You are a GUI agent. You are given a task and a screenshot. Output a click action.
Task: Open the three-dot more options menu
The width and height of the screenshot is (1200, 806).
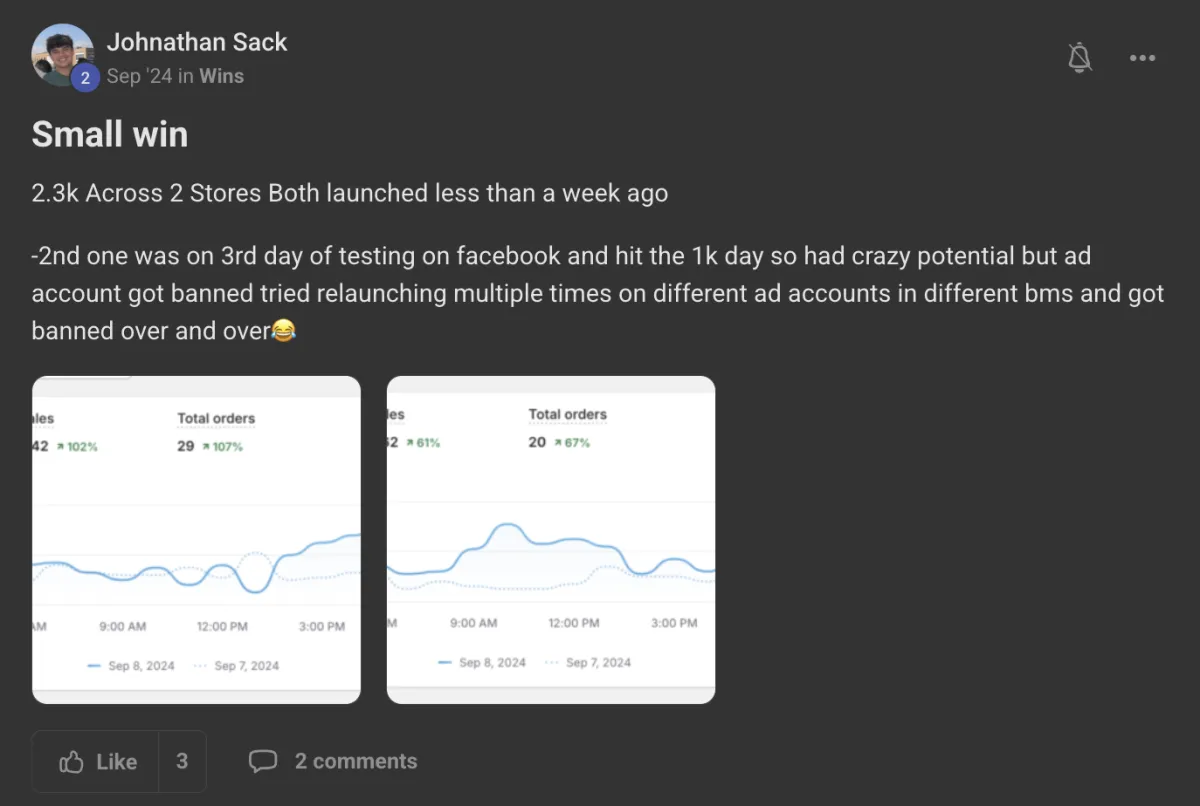pyautogui.click(x=1142, y=58)
